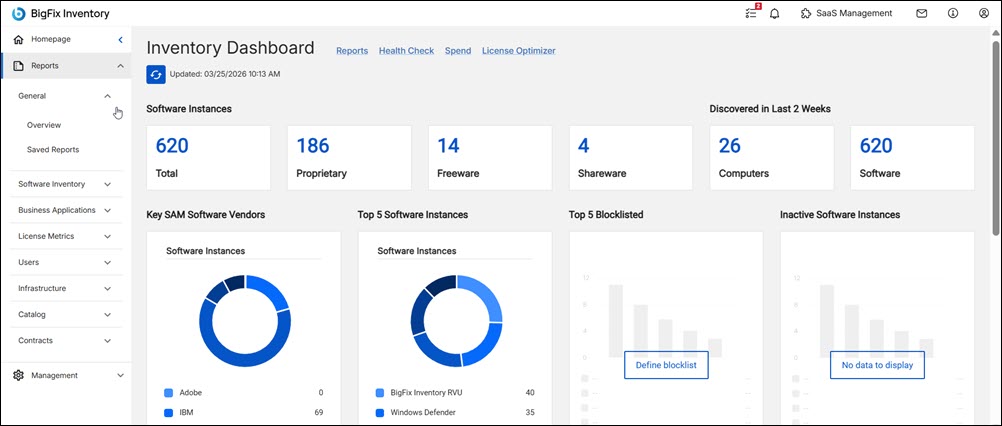Image resolution: width=1002 pixels, height=426 pixels.
Task: Click the IBM legend color swatch
Action: click(169, 413)
